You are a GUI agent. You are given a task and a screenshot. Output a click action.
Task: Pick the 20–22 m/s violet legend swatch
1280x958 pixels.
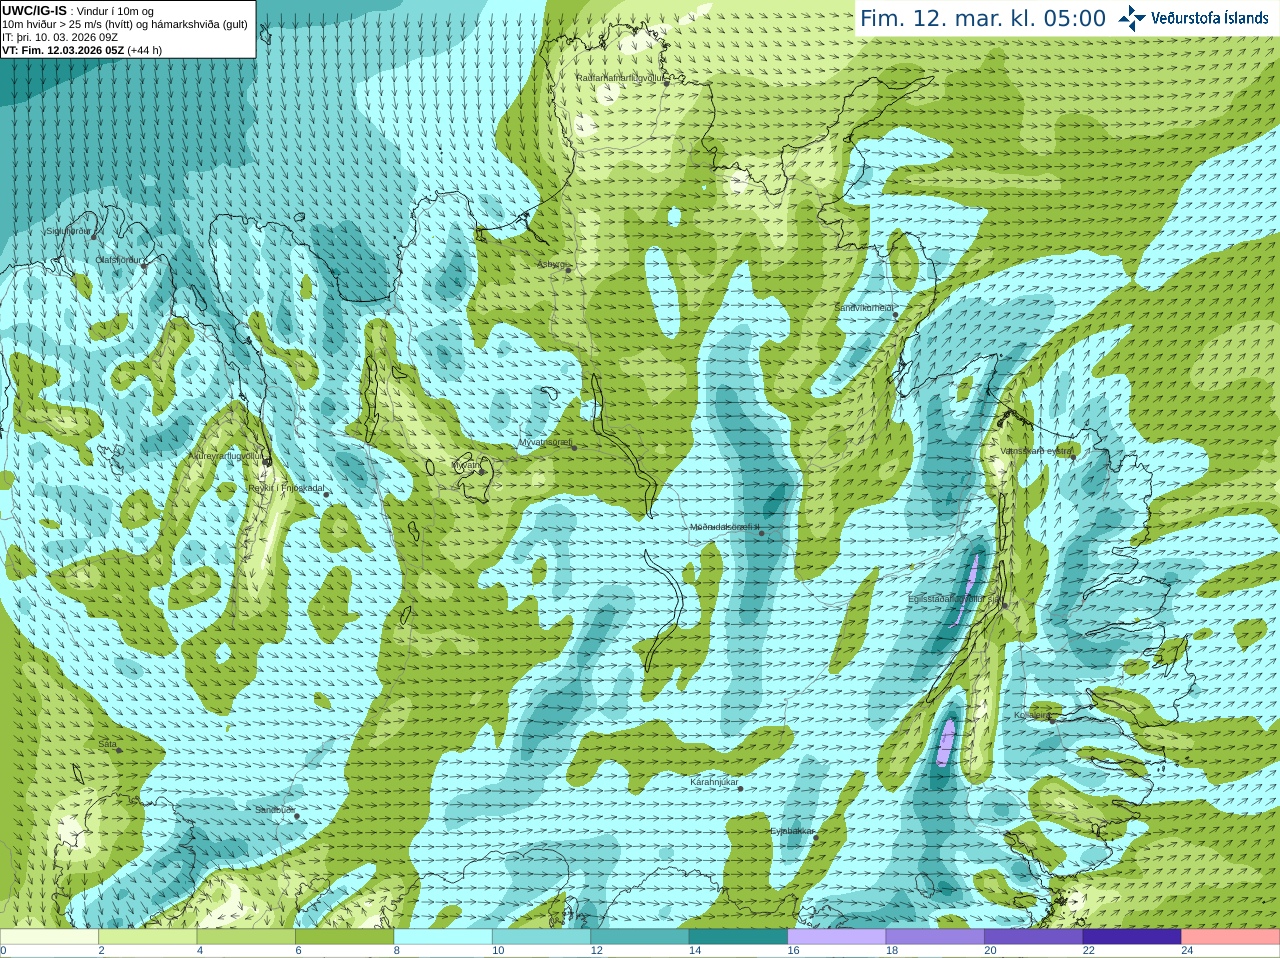[x=1034, y=937]
